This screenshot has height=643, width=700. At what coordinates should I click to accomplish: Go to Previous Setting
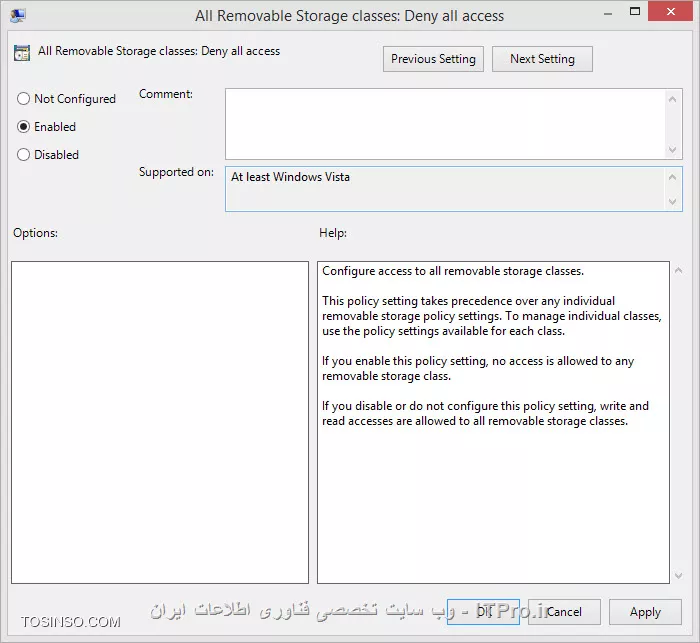(433, 59)
